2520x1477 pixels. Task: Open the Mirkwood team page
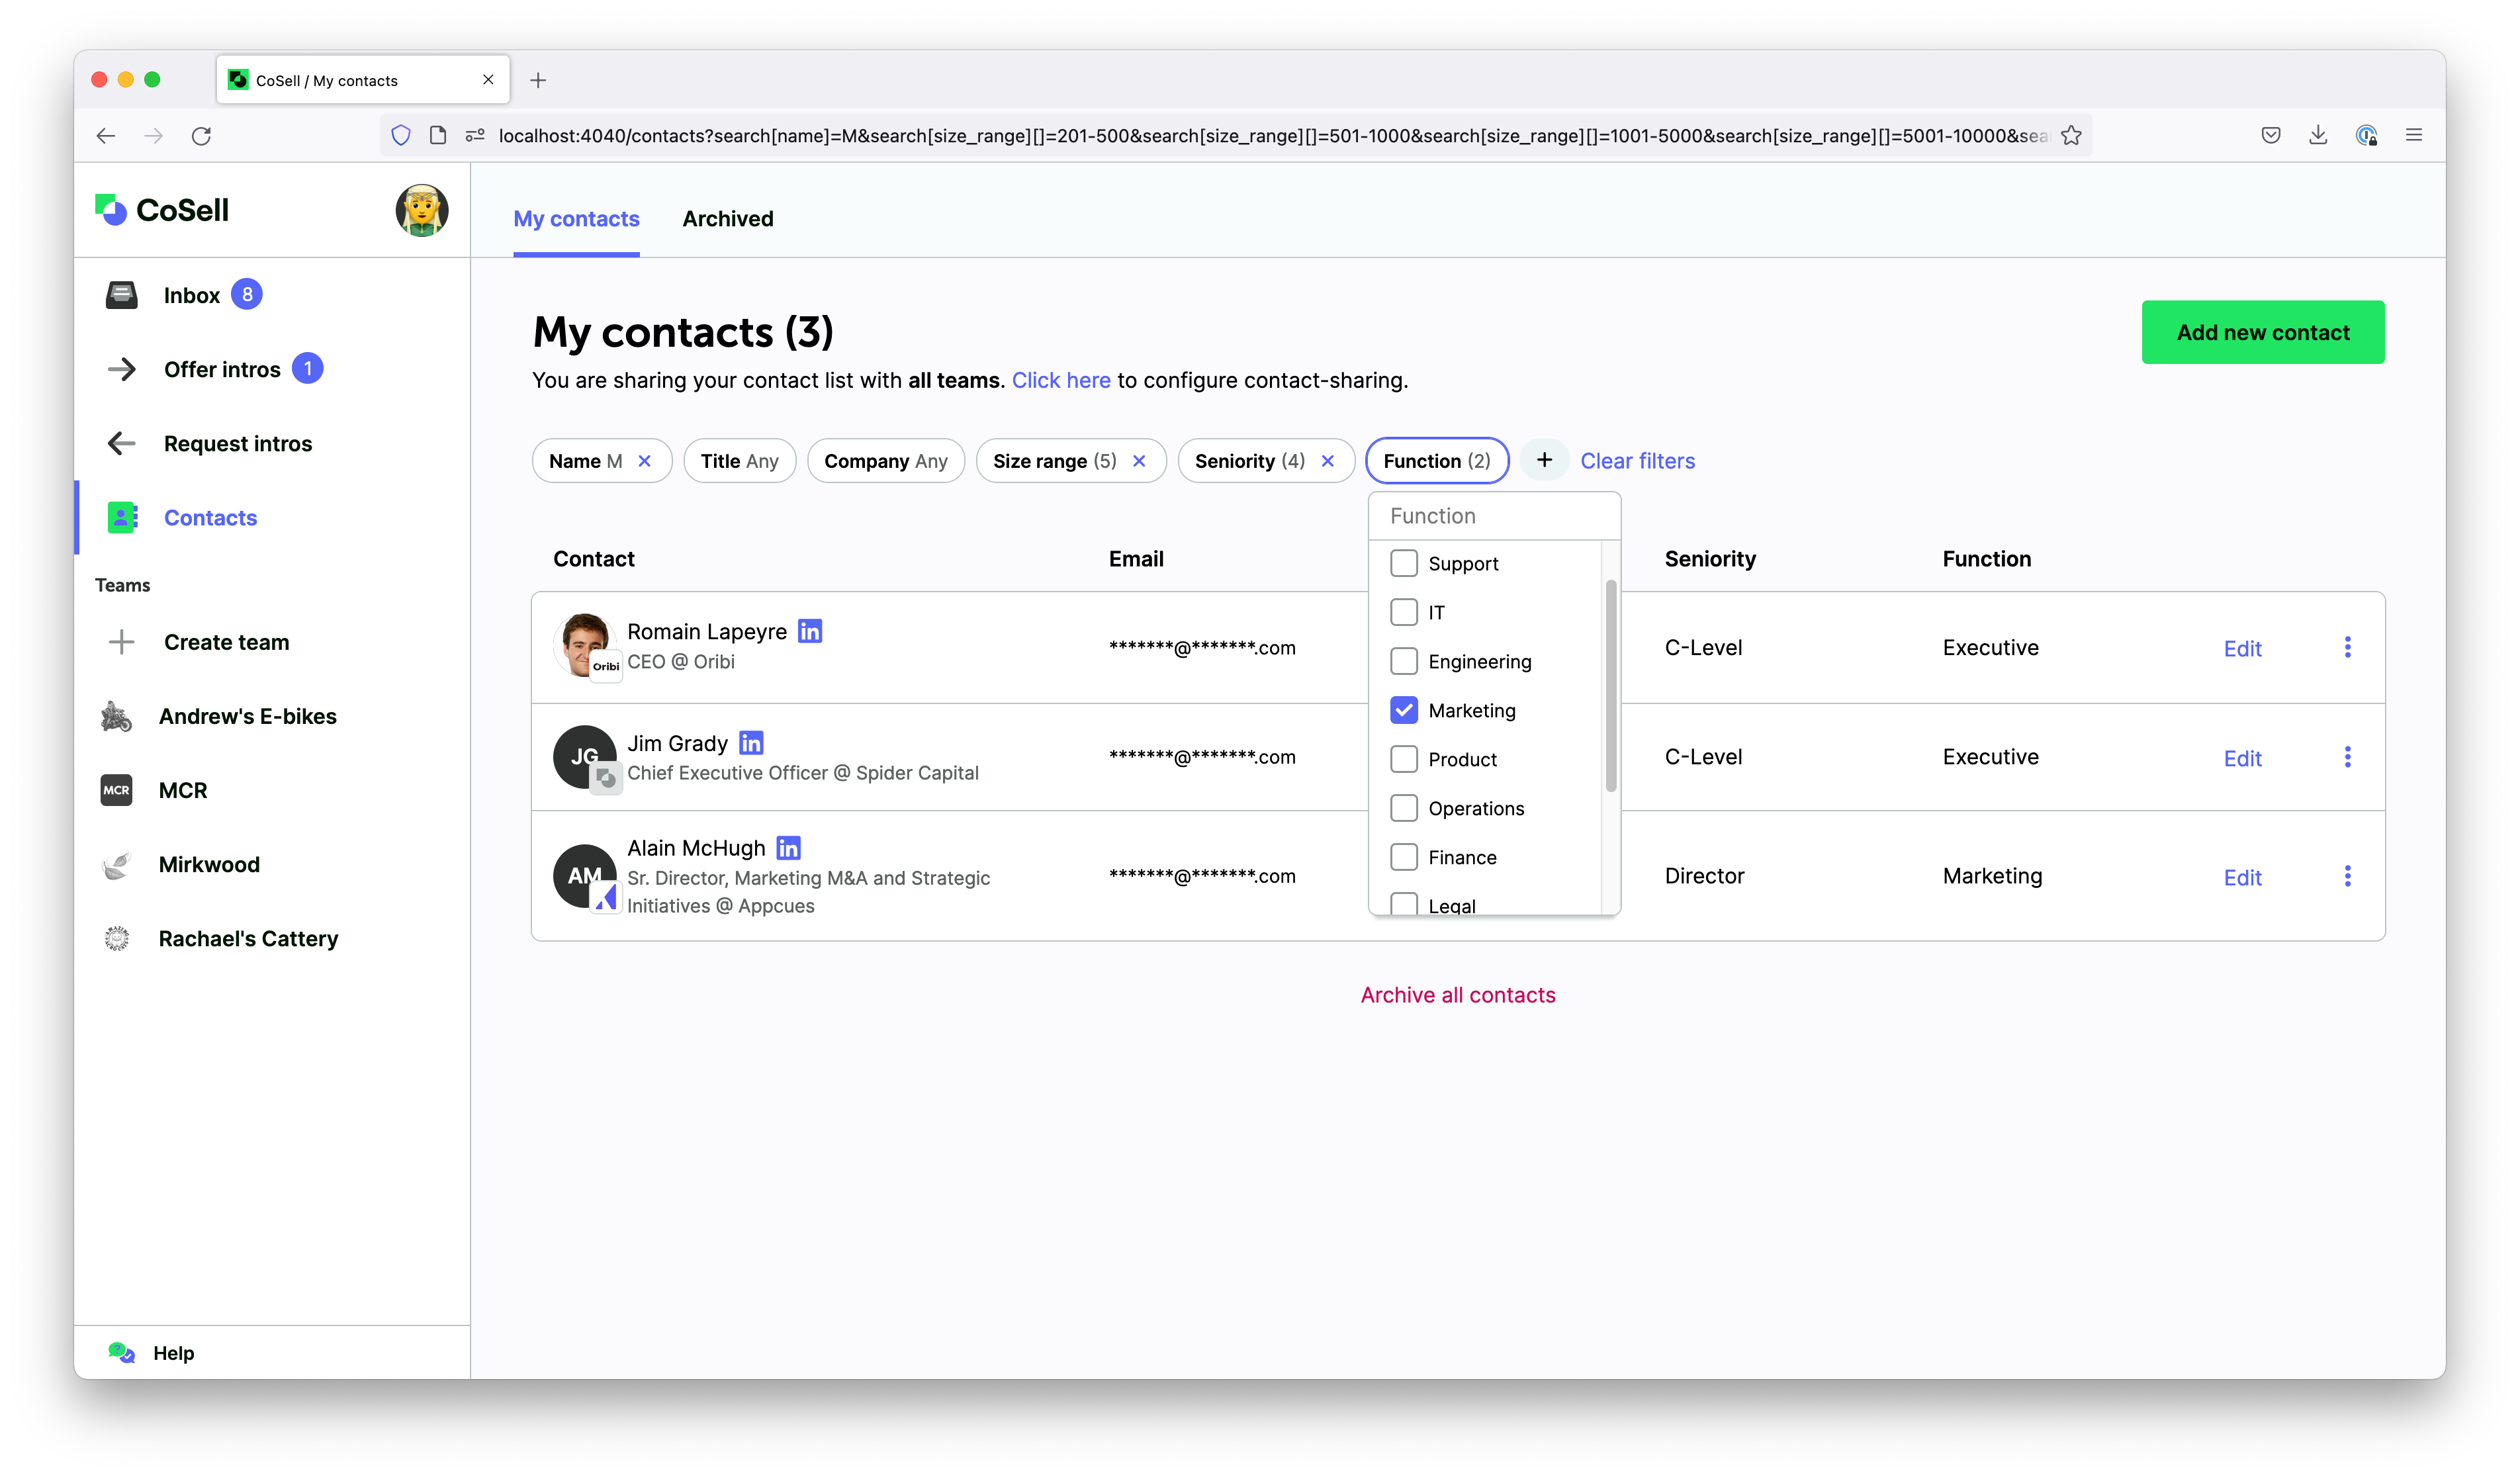209,864
